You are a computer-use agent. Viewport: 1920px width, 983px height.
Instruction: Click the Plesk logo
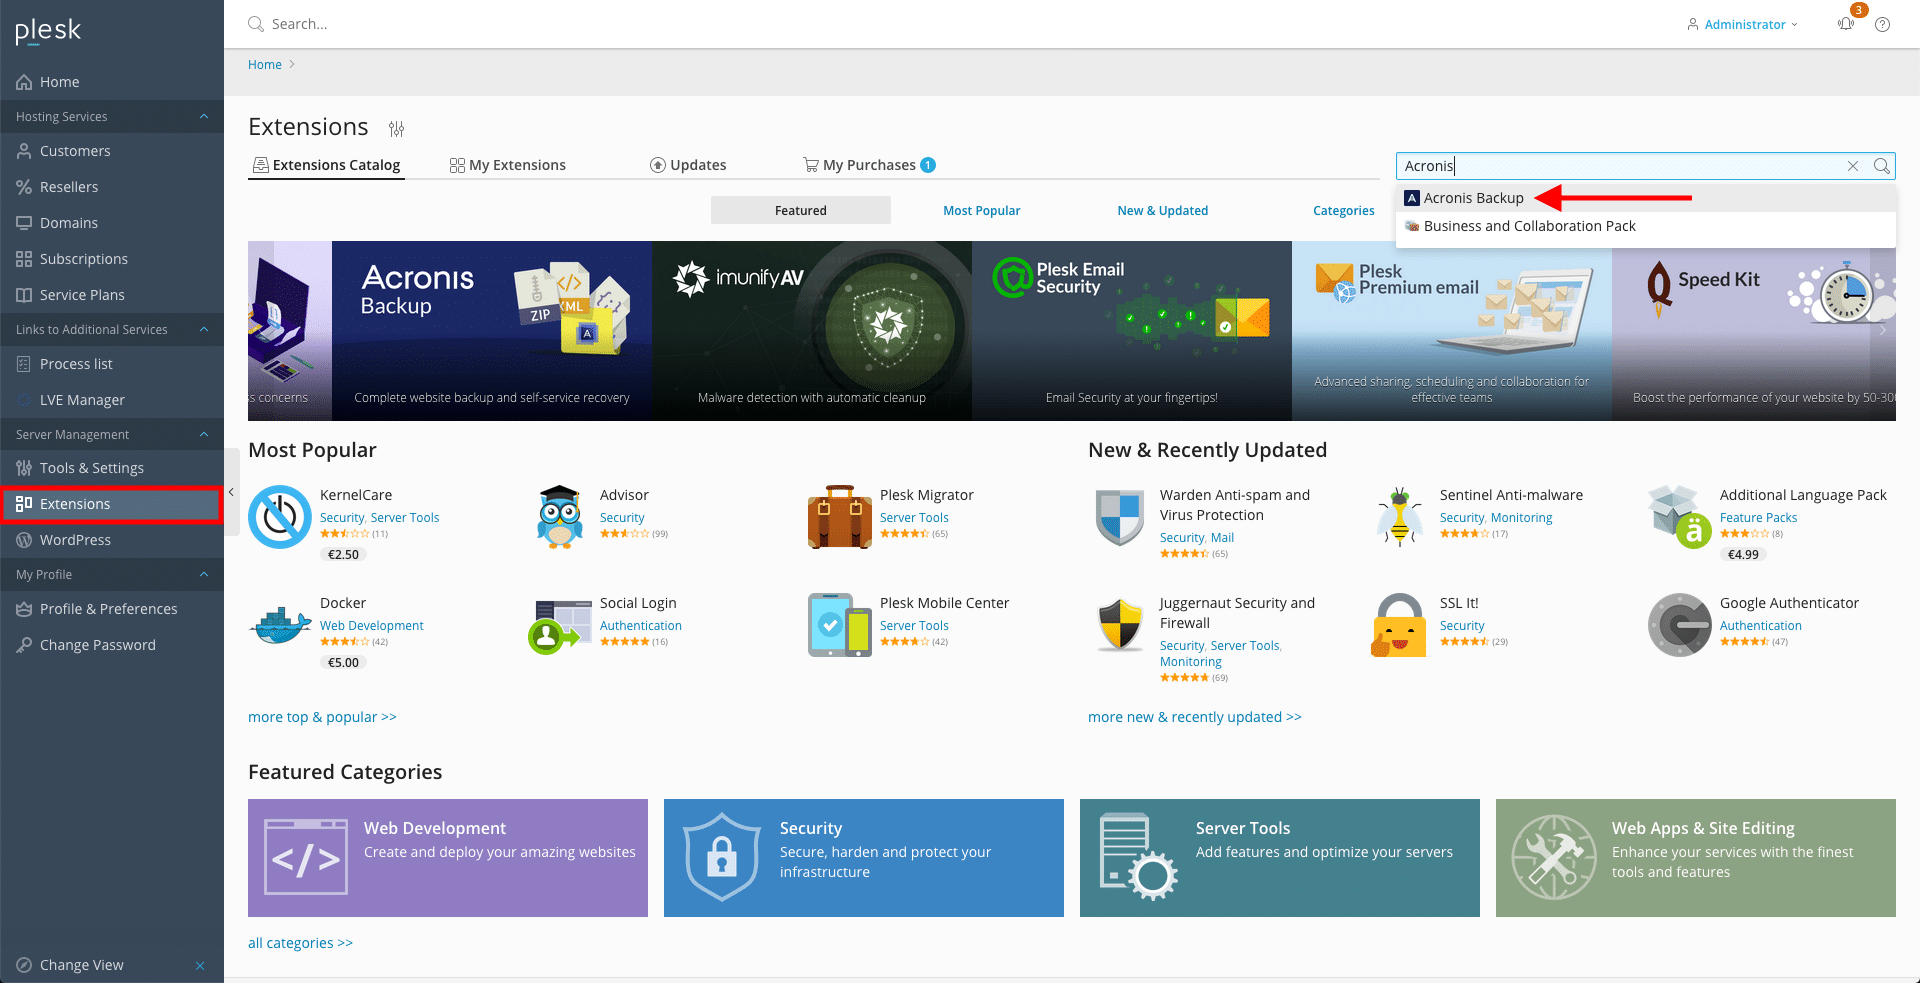click(48, 31)
